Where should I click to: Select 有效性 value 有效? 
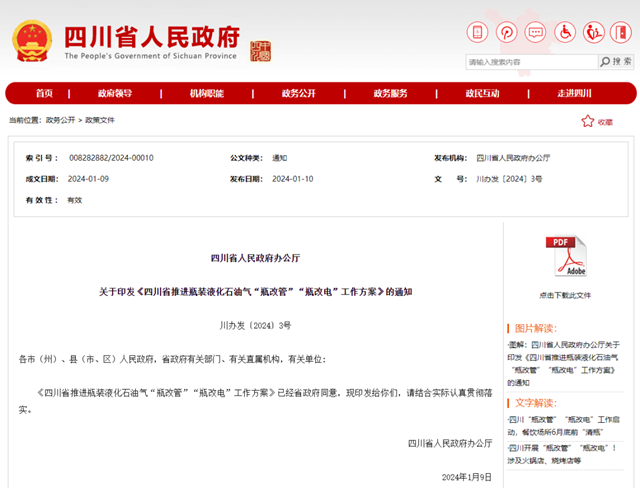point(75,200)
